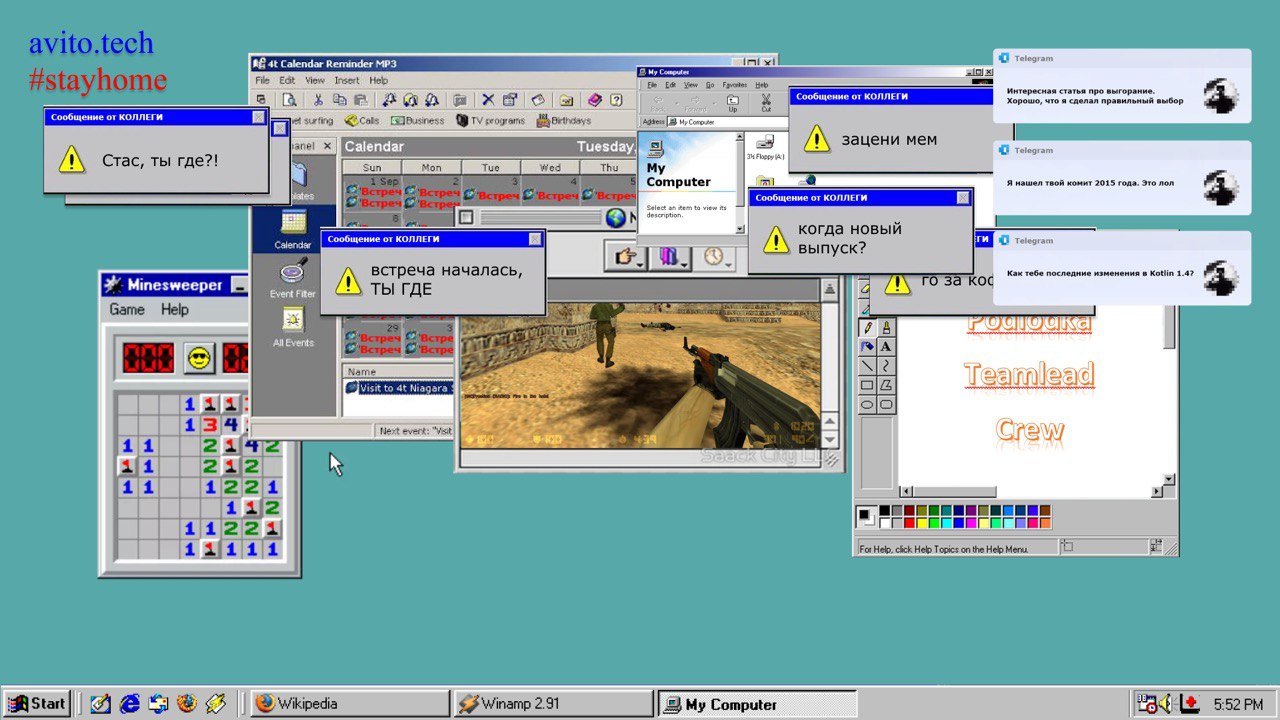Click scroll-up arrow of the game viewer window

[x=829, y=290]
